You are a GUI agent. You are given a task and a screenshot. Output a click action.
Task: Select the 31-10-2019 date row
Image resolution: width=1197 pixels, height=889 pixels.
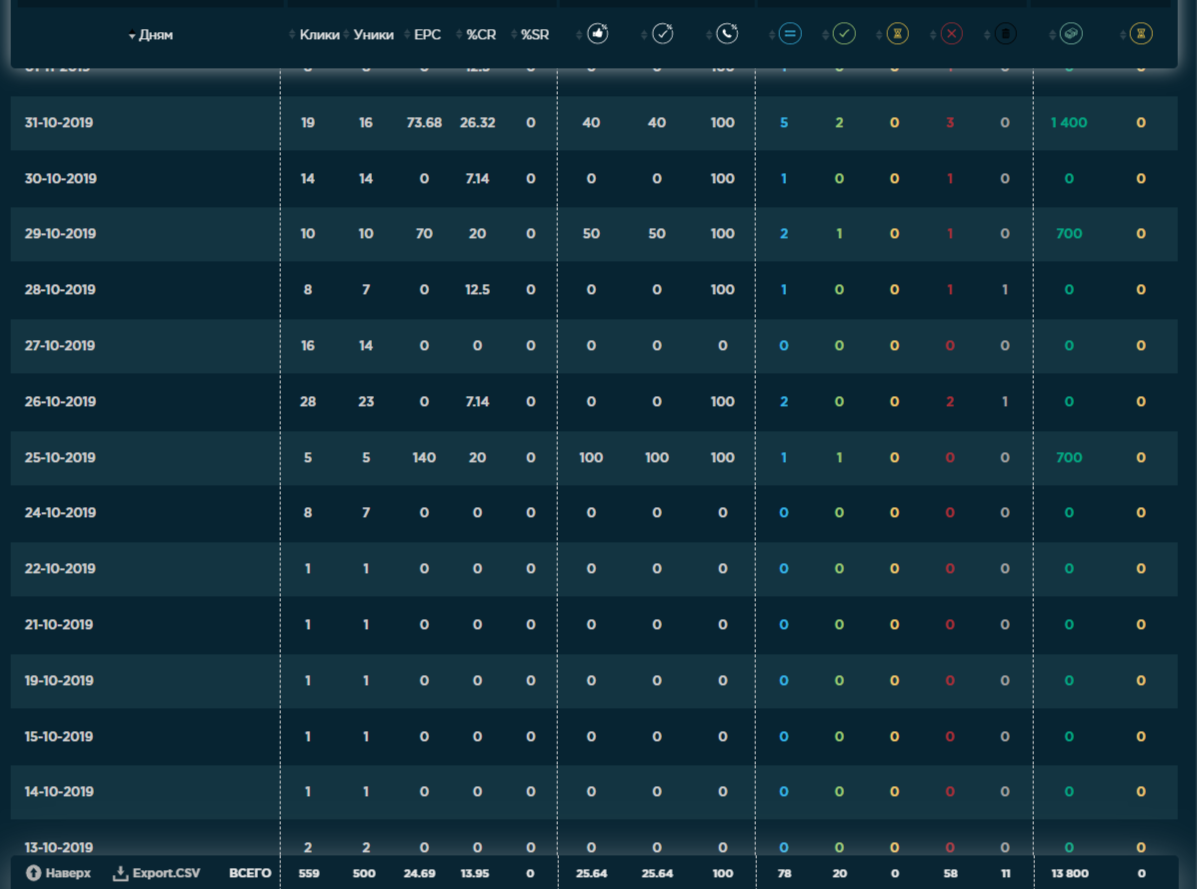(x=60, y=123)
